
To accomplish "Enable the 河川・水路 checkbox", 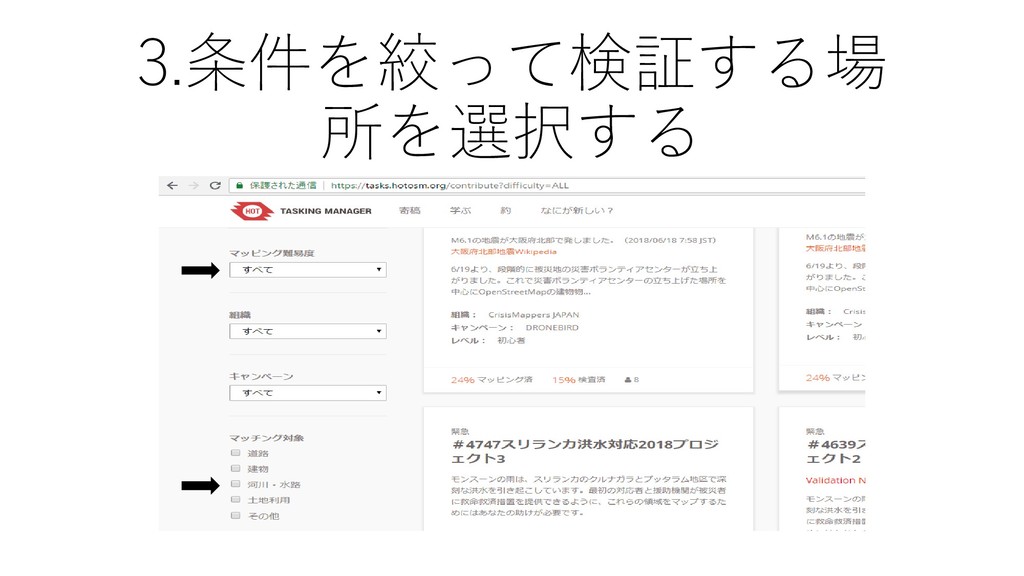I will pos(235,484).
